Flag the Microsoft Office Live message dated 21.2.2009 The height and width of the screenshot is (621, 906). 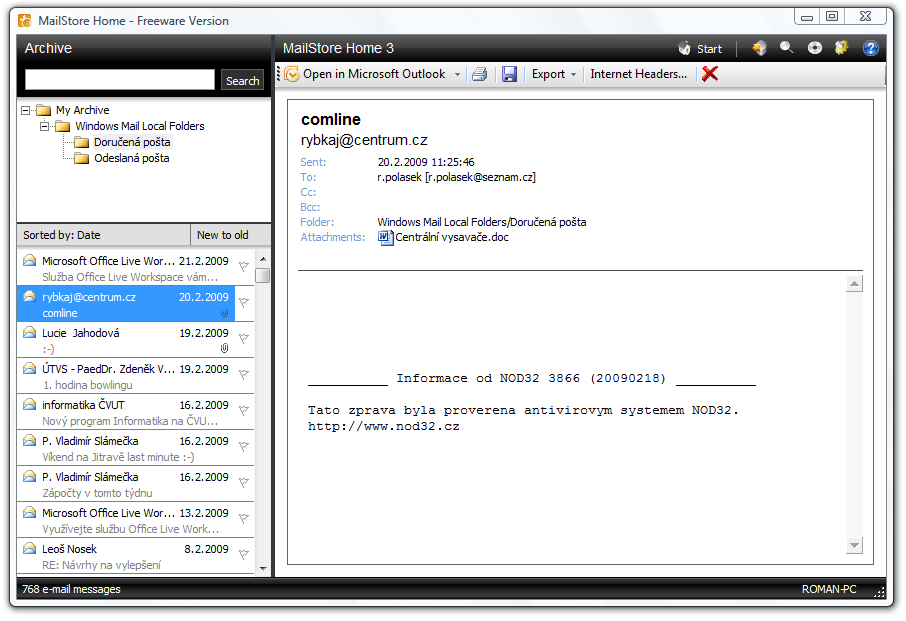[244, 266]
